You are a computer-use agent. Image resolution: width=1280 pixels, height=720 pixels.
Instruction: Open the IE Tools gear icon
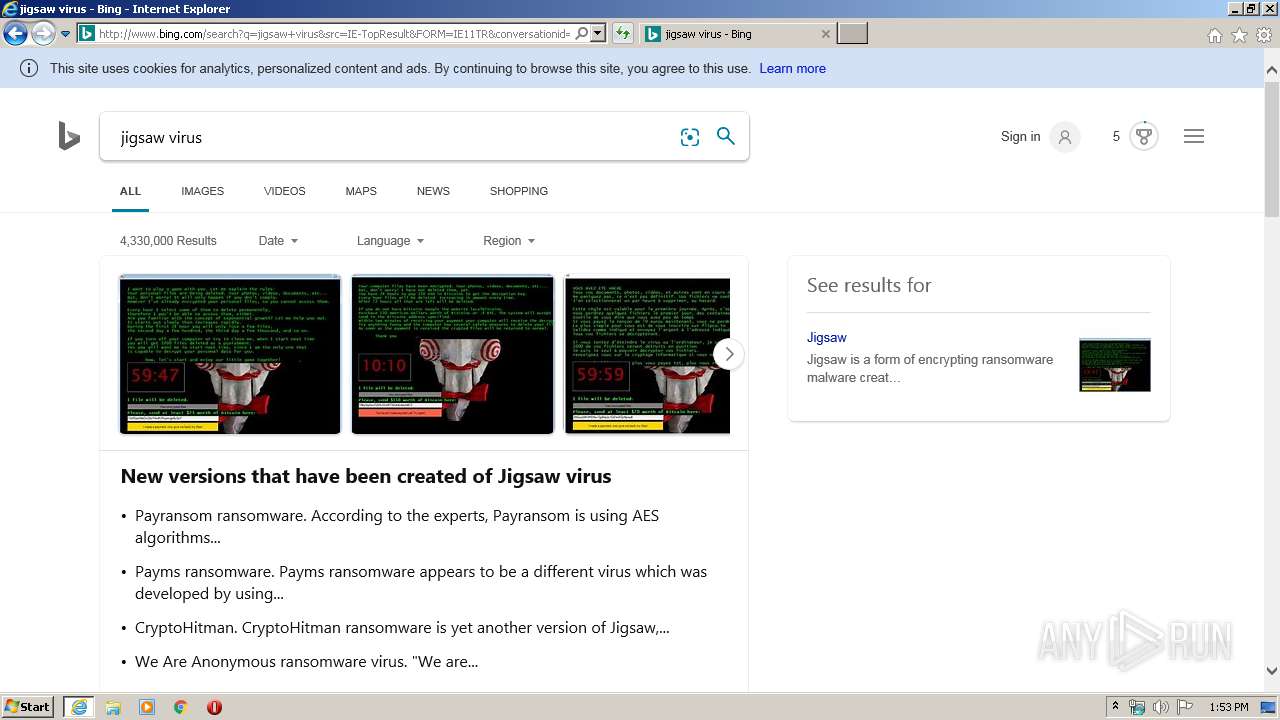[1264, 35]
